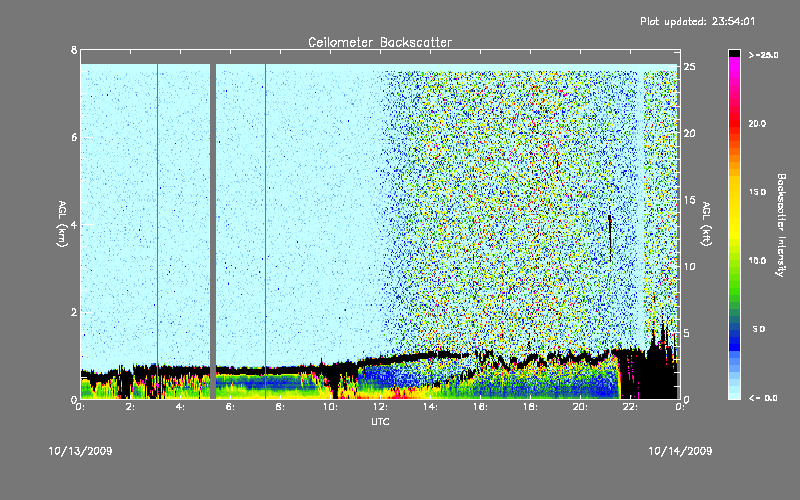800x500 pixels.
Task: Click the 'Ceilometer Backscatter' plot title
Action: (380, 42)
